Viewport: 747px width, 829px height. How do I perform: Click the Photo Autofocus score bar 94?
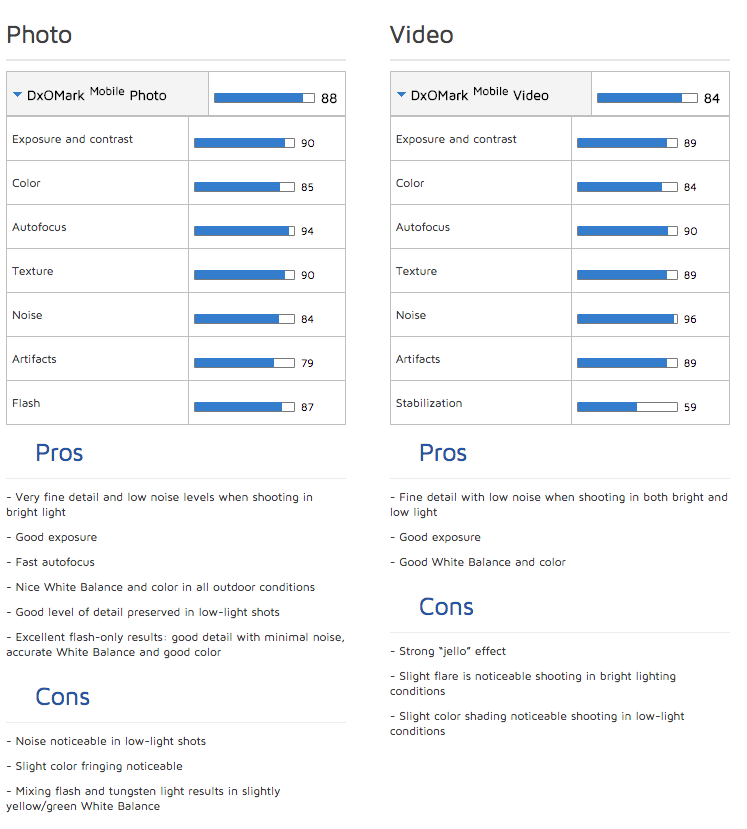pos(244,231)
